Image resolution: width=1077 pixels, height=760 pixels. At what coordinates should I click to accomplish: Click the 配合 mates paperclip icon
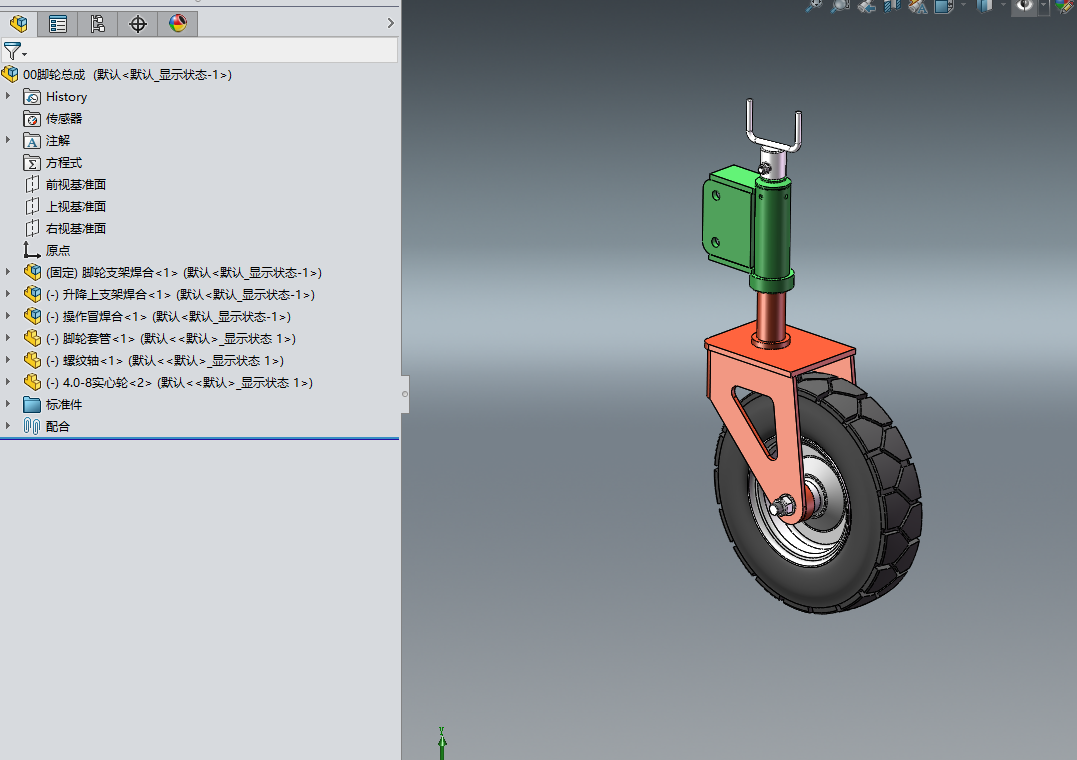(32, 426)
